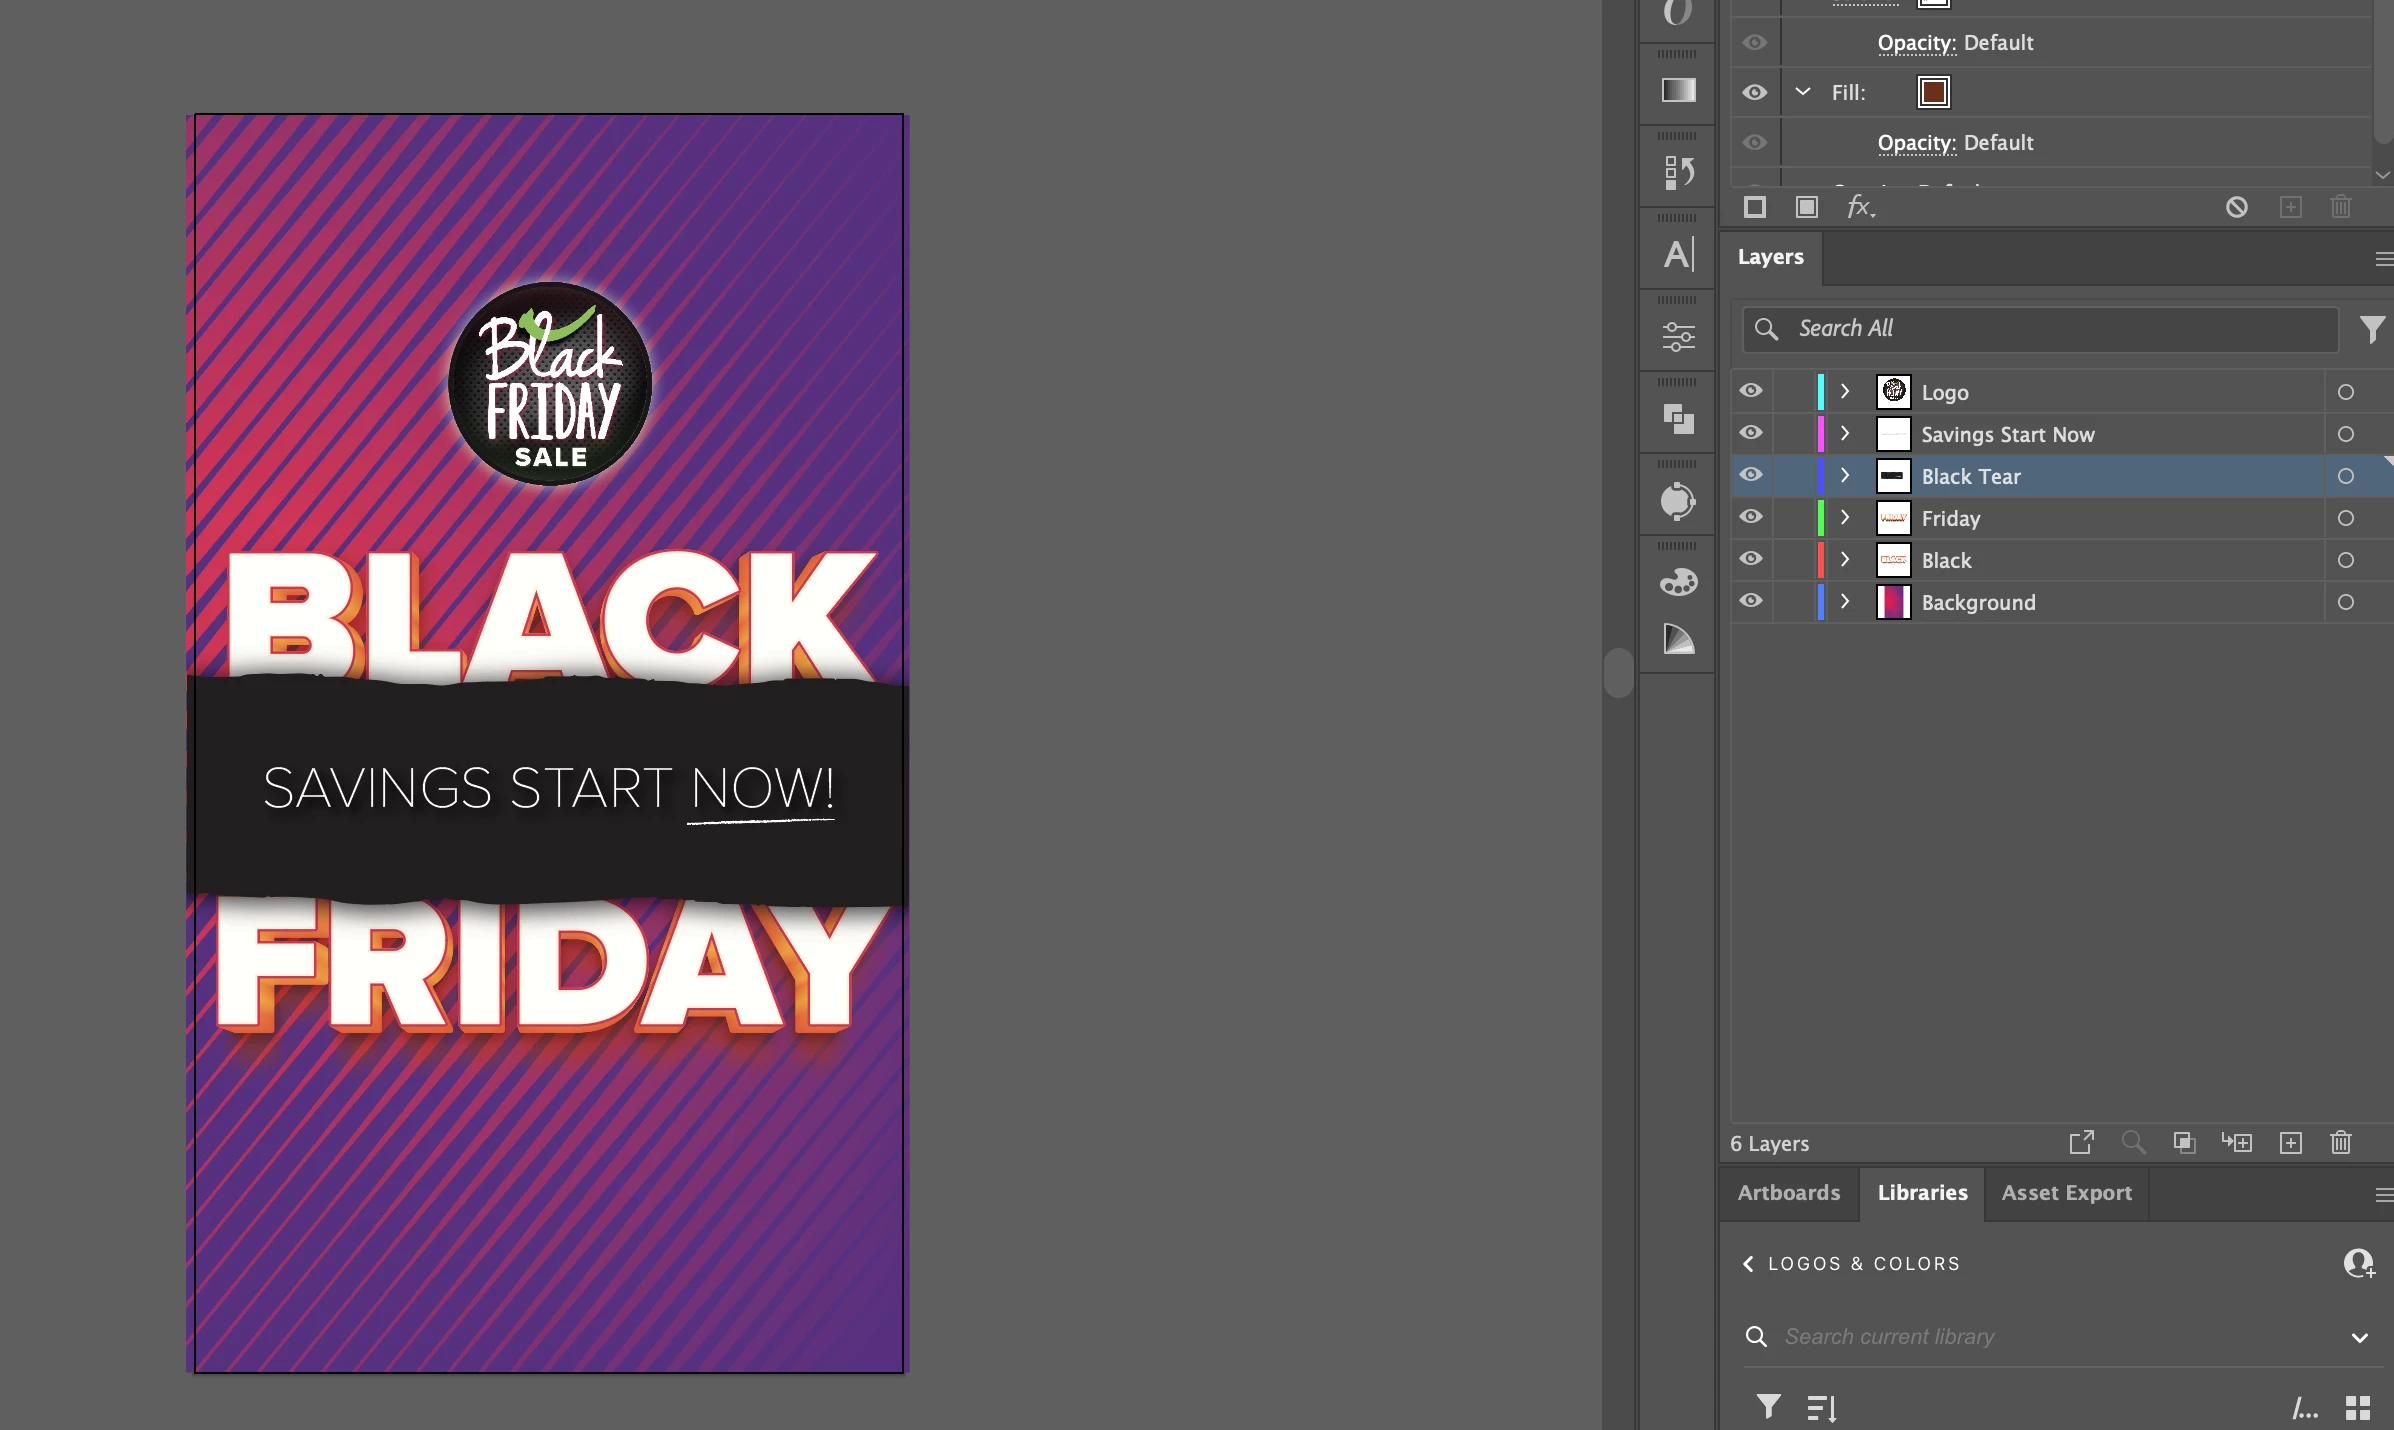This screenshot has height=1430, width=2394.
Task: Click the brown Fill color swatch
Action: [x=1933, y=92]
